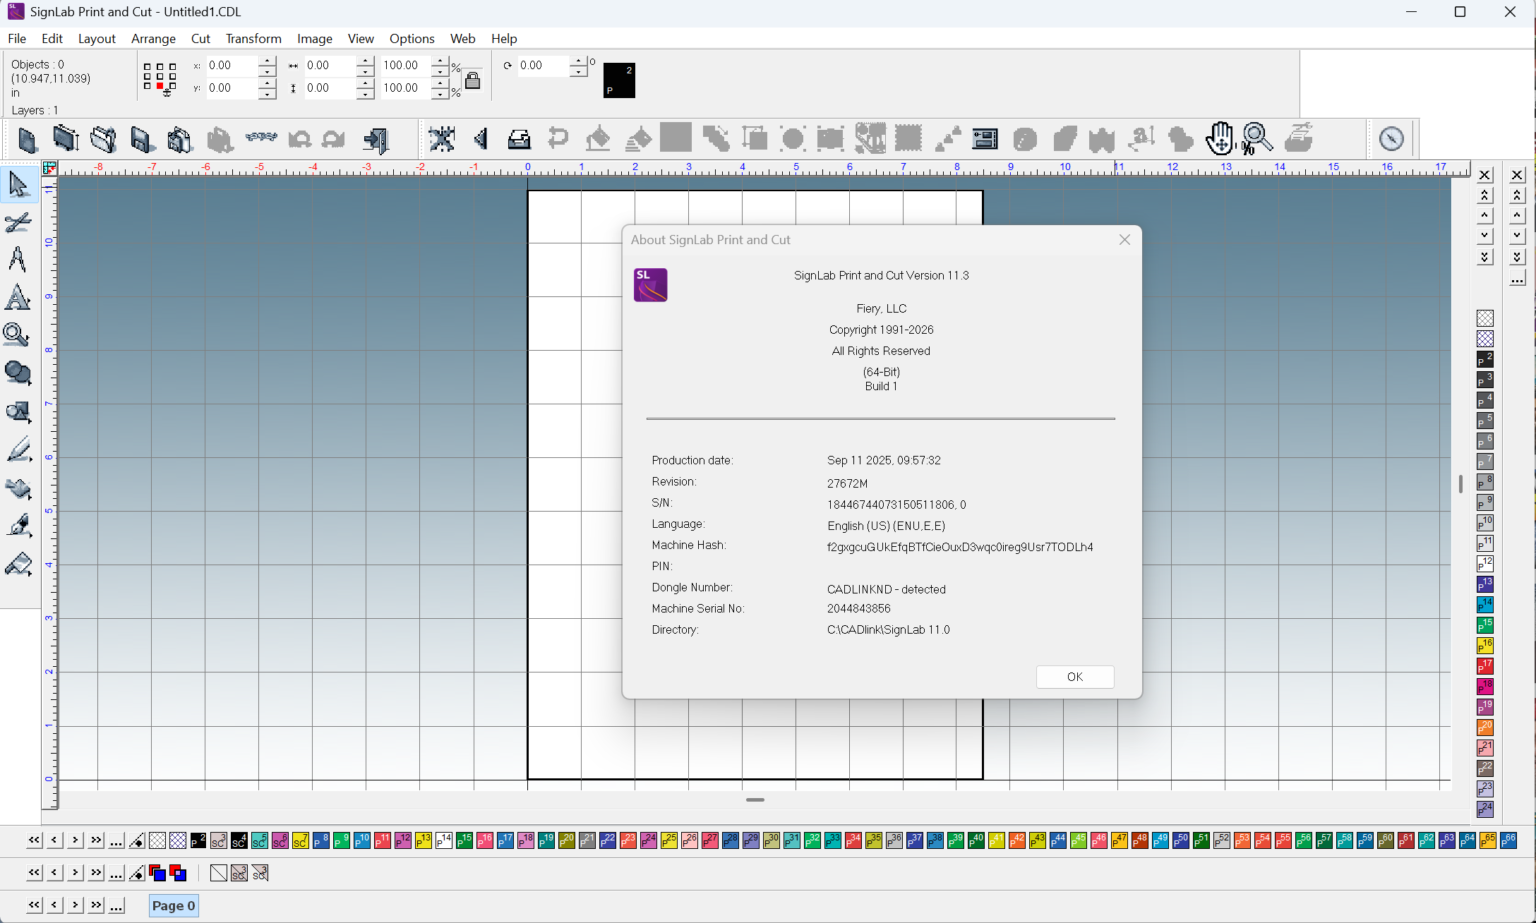Screen dimensions: 1536x923
Task: Click the sheet layout panel icon
Action: pyautogui.click(x=985, y=139)
